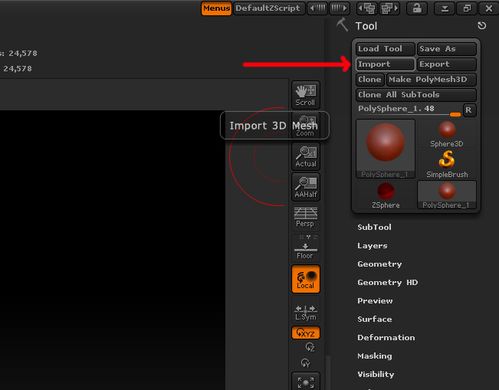Enable Z axis rotation mode

click(x=310, y=347)
